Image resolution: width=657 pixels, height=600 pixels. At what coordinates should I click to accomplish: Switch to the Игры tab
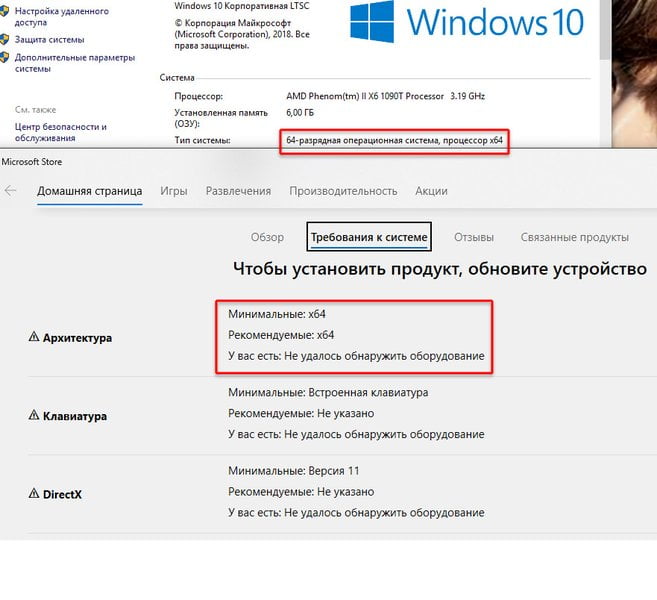(x=173, y=191)
